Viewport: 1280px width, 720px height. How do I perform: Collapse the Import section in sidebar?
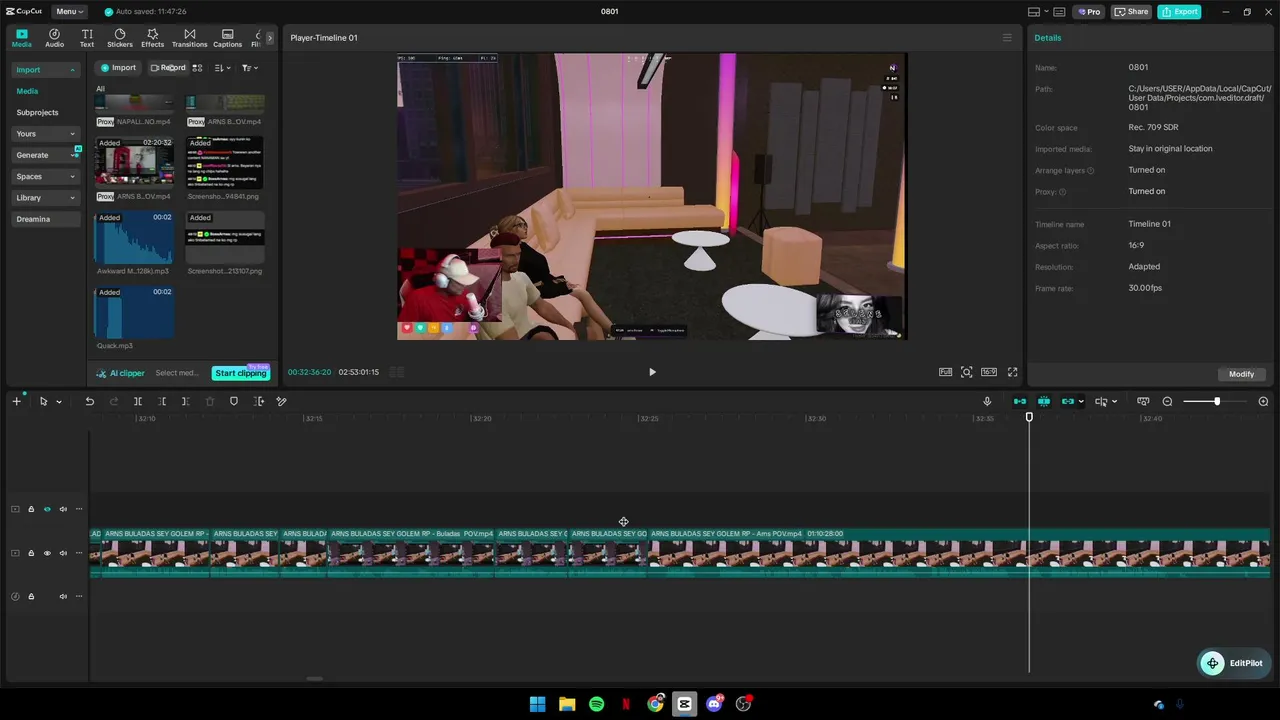(45, 70)
